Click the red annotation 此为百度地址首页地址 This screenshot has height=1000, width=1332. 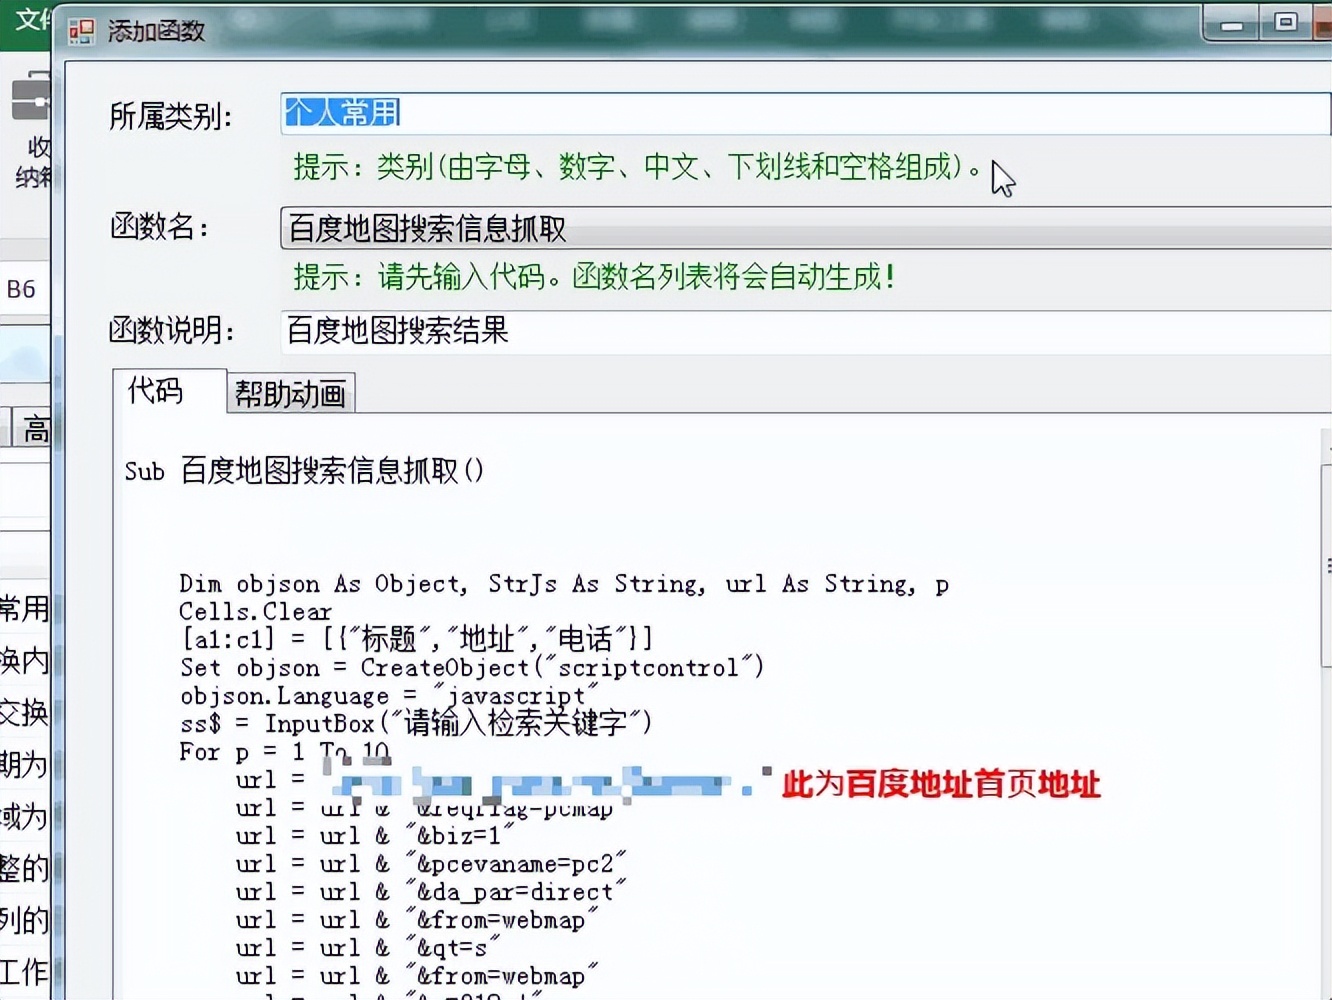pos(940,786)
